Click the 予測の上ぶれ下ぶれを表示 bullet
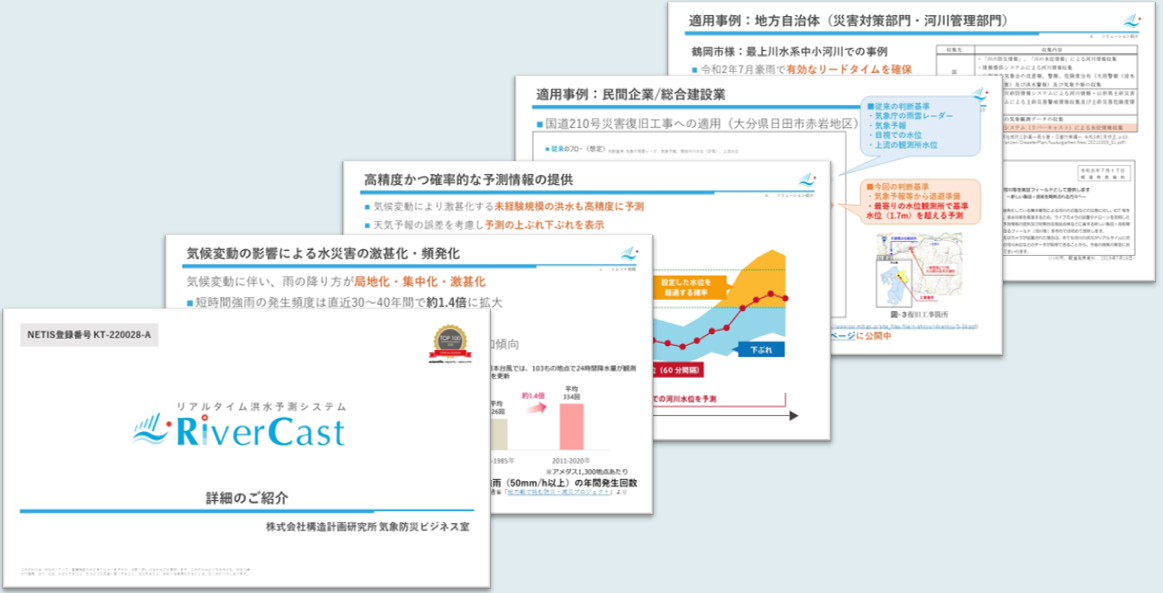1163x593 pixels. [484, 225]
